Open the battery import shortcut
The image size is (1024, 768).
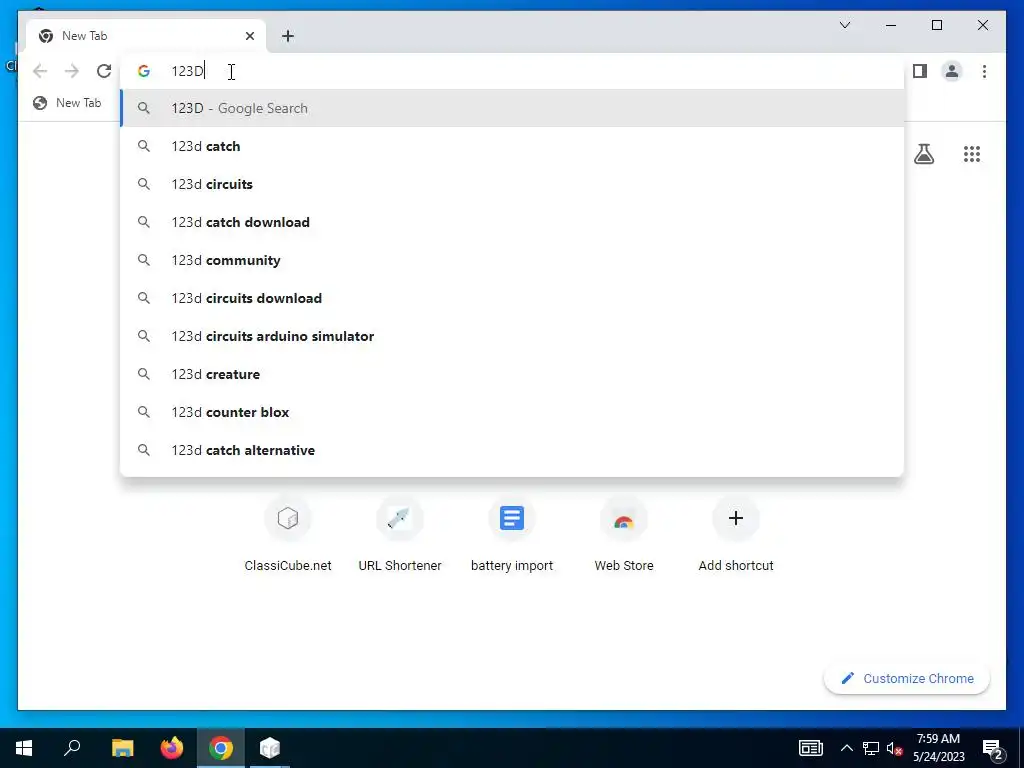pos(512,534)
